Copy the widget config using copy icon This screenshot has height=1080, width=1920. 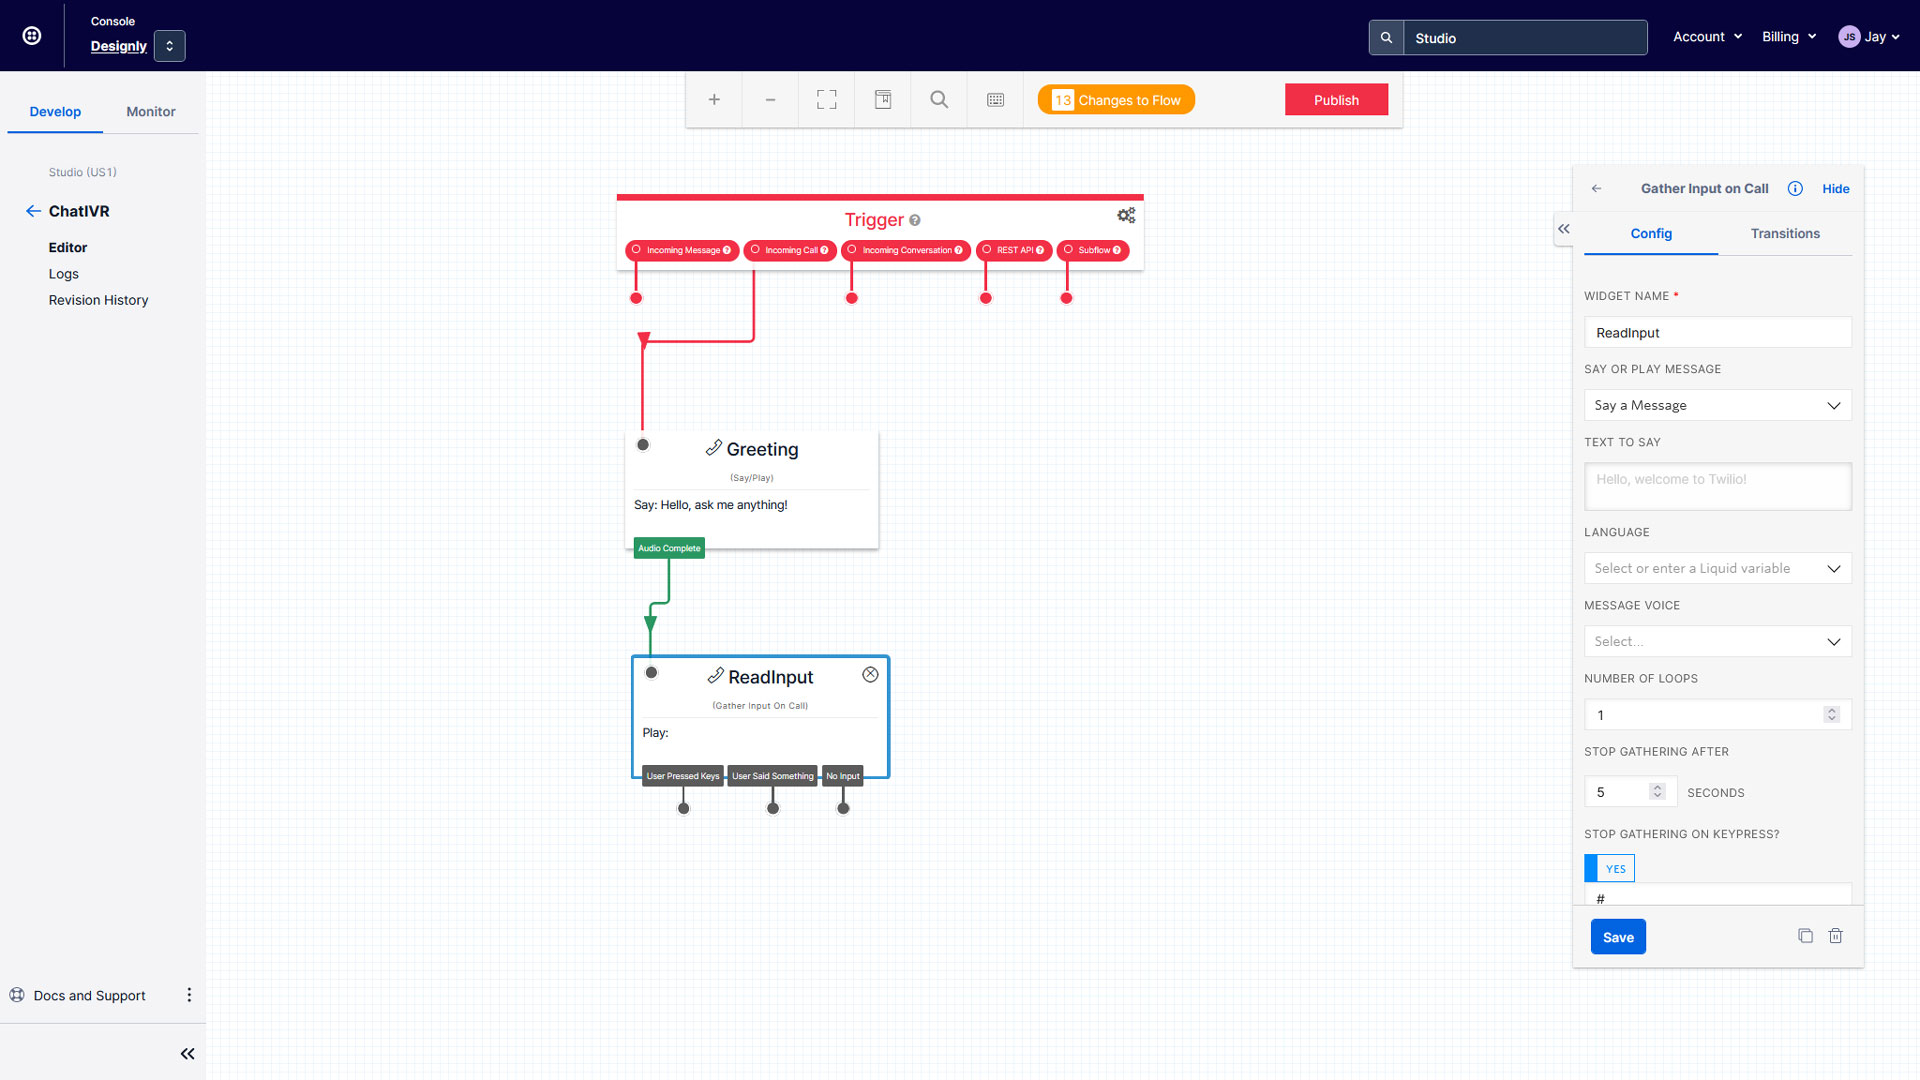pyautogui.click(x=1805, y=935)
